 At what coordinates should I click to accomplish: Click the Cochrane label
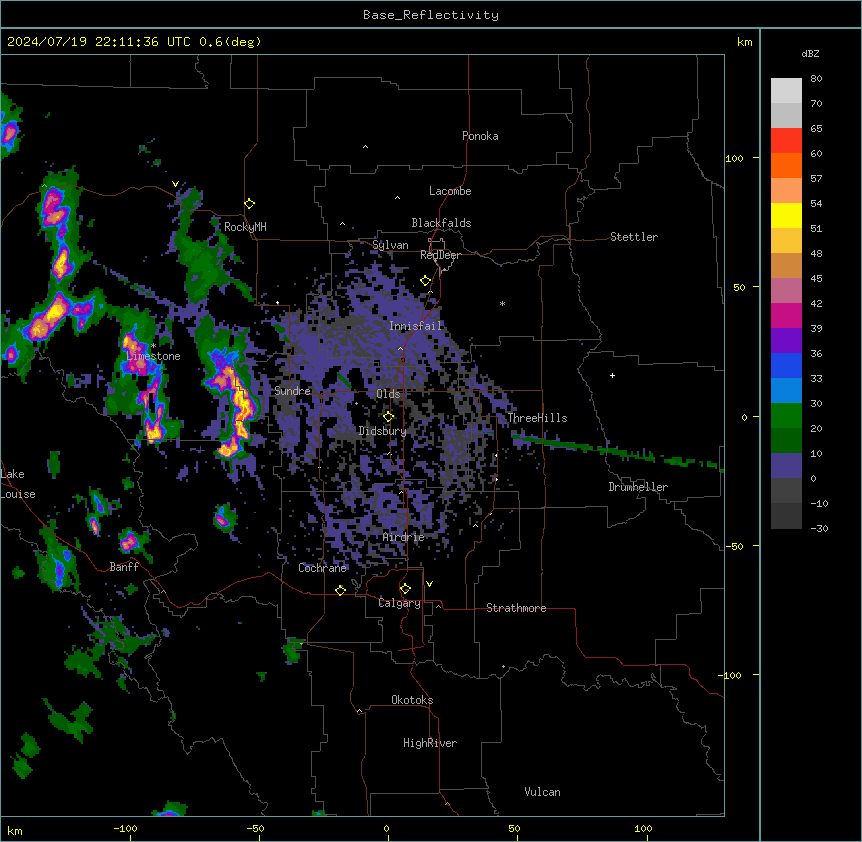(322, 568)
